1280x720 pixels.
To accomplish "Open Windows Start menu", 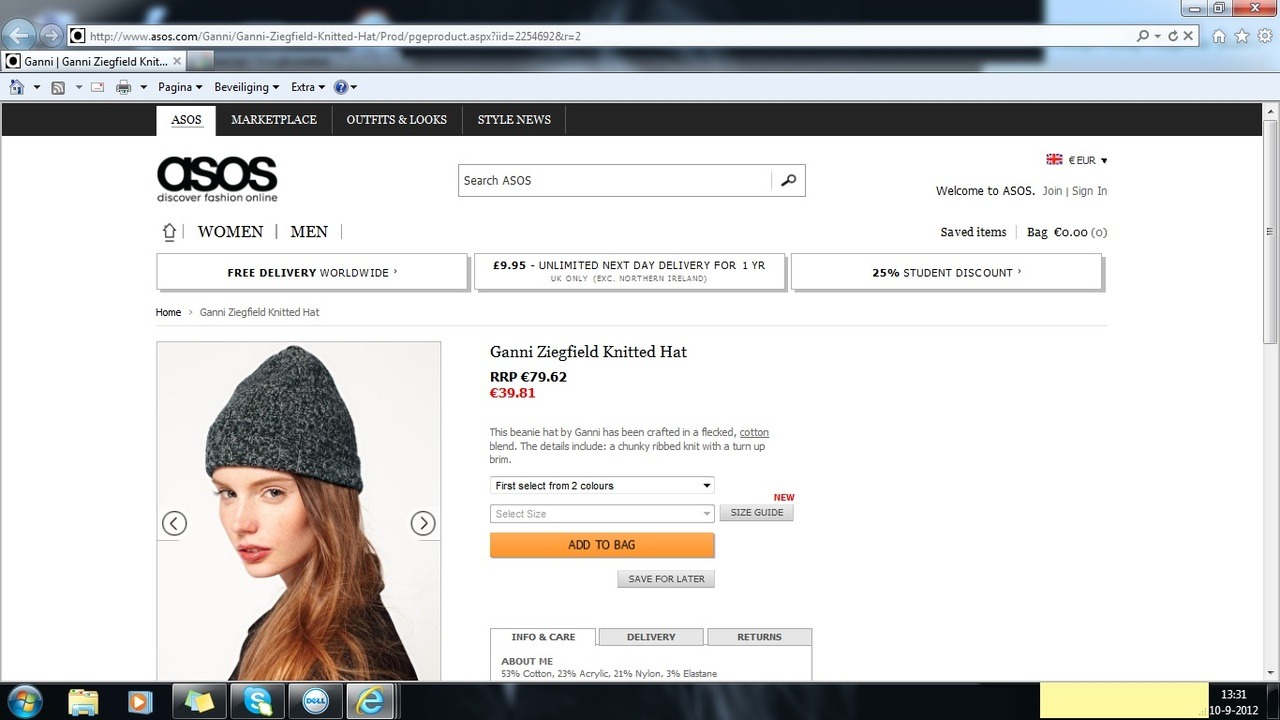I will click(23, 701).
